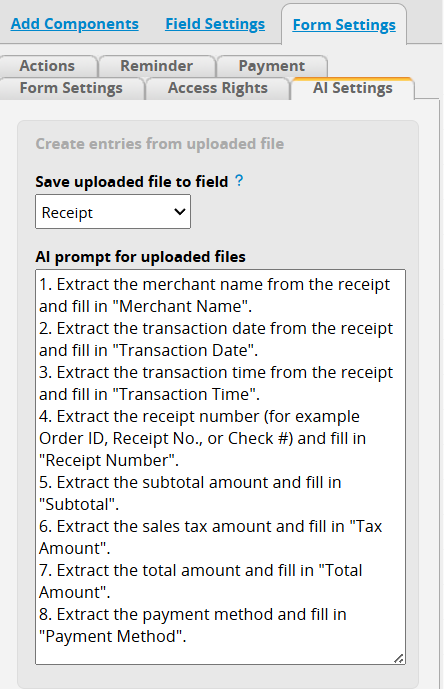Screen dimensions: 444x689
Task: Expand the Receipt field dropdown
Action: point(113,212)
